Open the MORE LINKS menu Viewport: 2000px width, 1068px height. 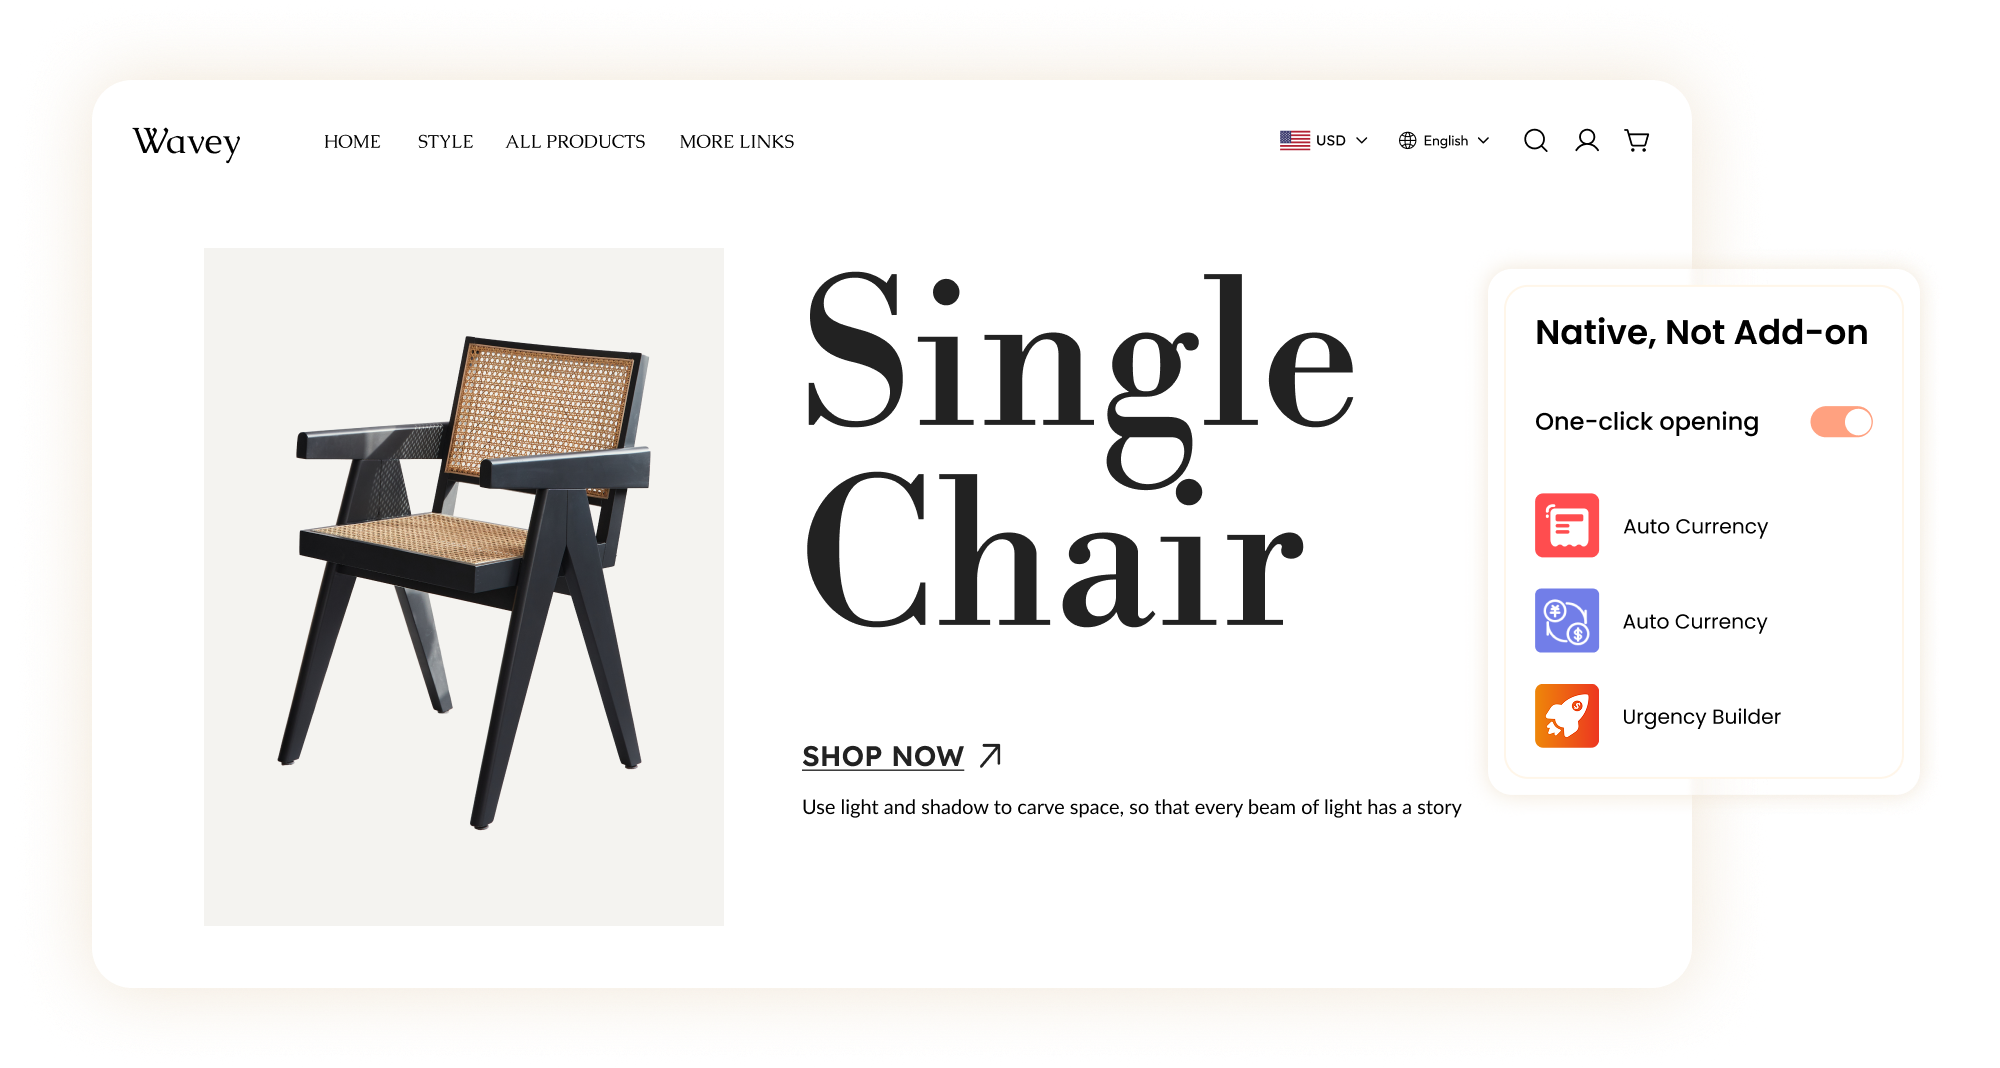(x=737, y=142)
